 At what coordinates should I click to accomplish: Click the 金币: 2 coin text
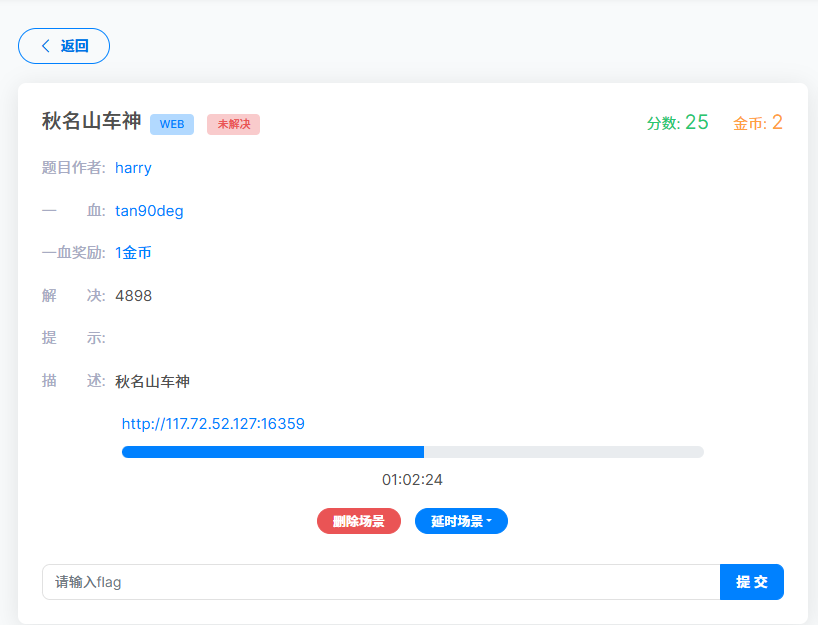coord(758,123)
